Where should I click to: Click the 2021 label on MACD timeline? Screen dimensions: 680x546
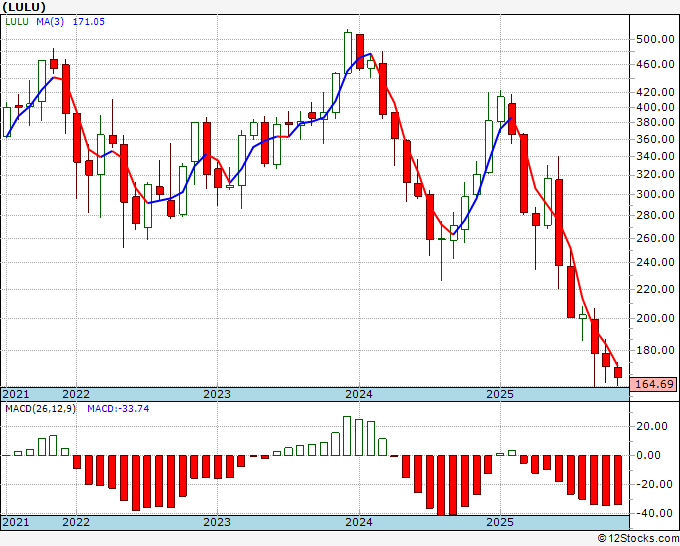[16, 522]
